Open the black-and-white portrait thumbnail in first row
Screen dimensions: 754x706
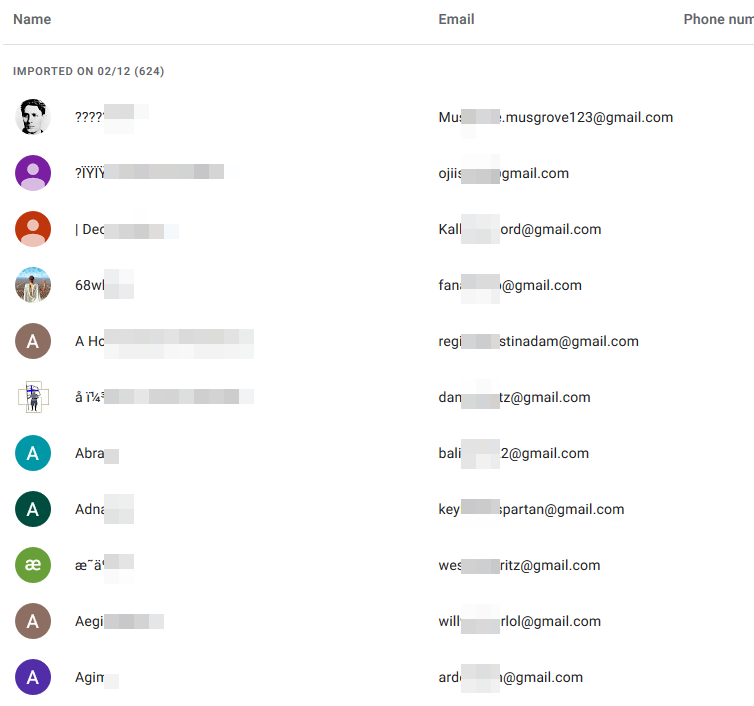[x=33, y=117]
